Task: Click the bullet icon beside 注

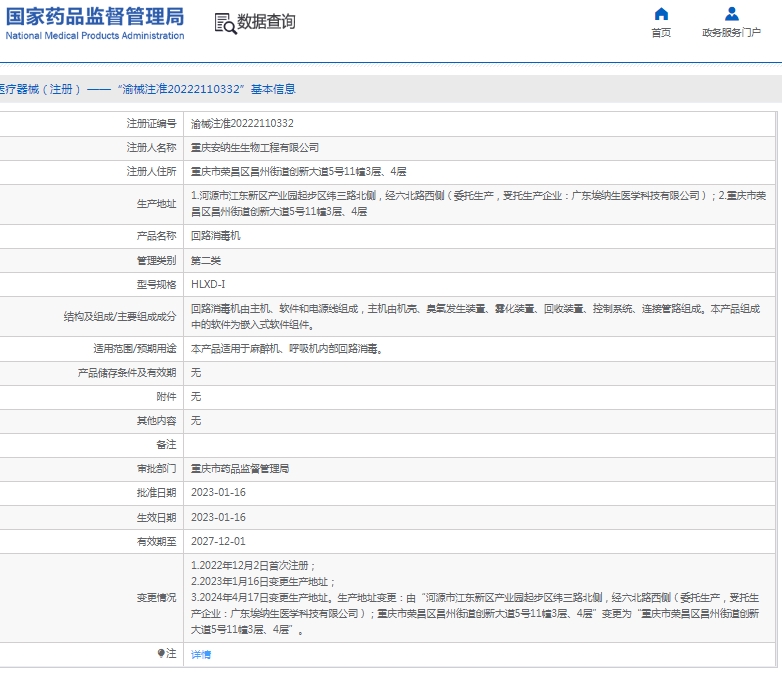Action: click(161, 653)
